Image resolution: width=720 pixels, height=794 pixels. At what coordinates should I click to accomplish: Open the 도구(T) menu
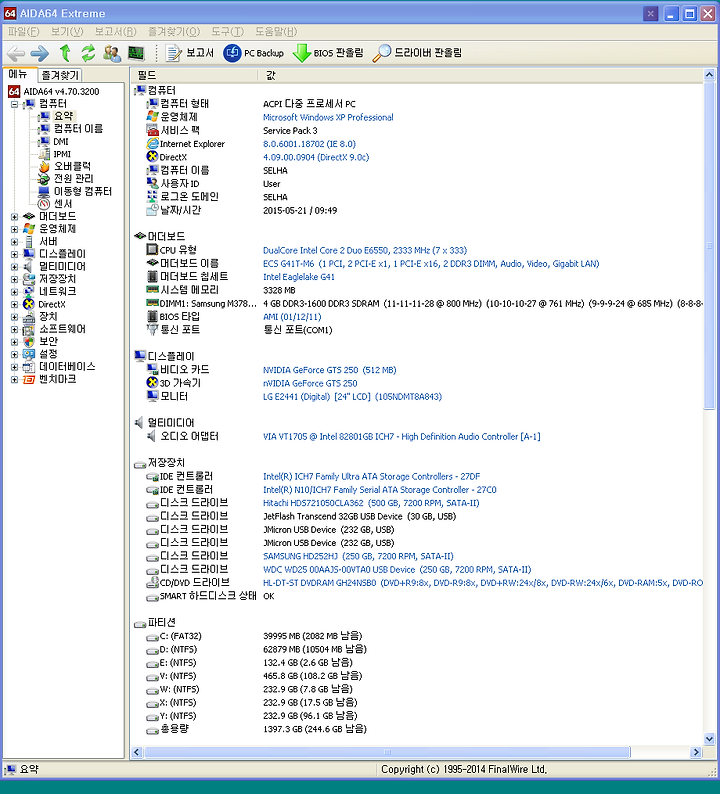point(227,31)
